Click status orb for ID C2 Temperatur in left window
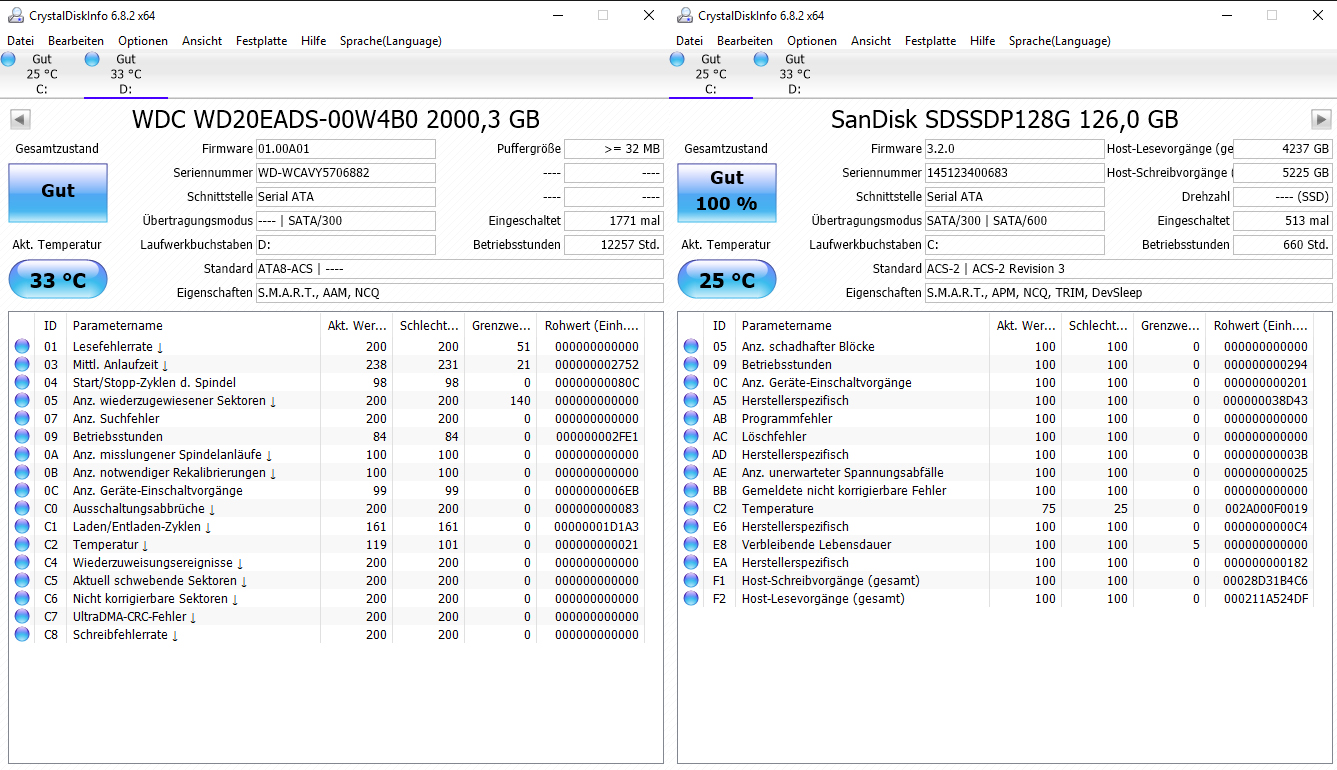The width and height of the screenshot is (1337, 770). pyautogui.click(x=22, y=545)
